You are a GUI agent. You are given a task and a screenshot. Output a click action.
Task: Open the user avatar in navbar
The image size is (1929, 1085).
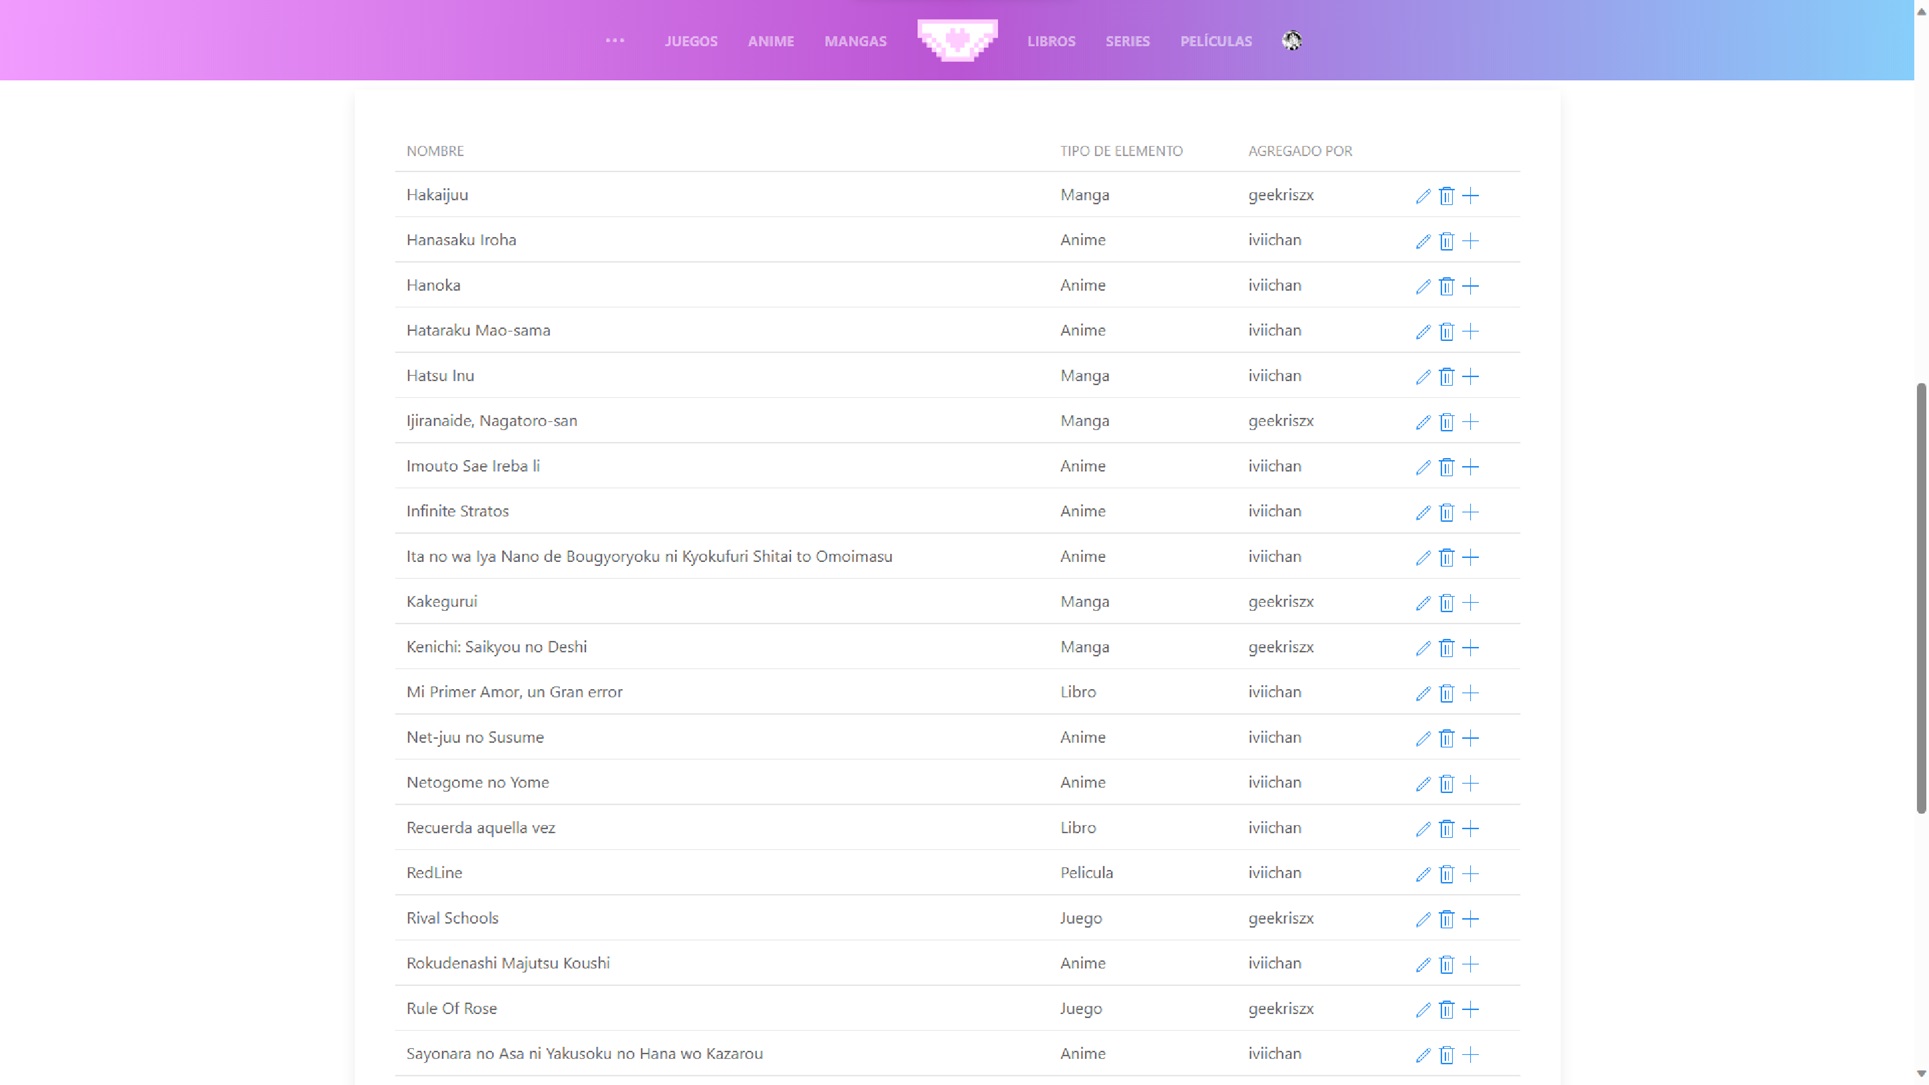coord(1292,41)
